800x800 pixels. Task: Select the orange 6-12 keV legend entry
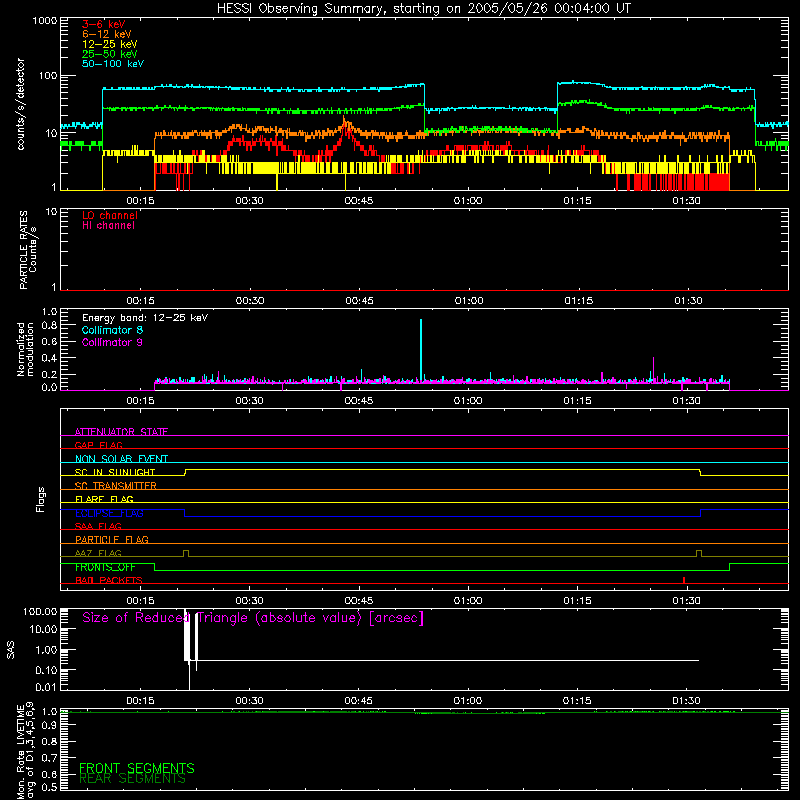point(107,34)
